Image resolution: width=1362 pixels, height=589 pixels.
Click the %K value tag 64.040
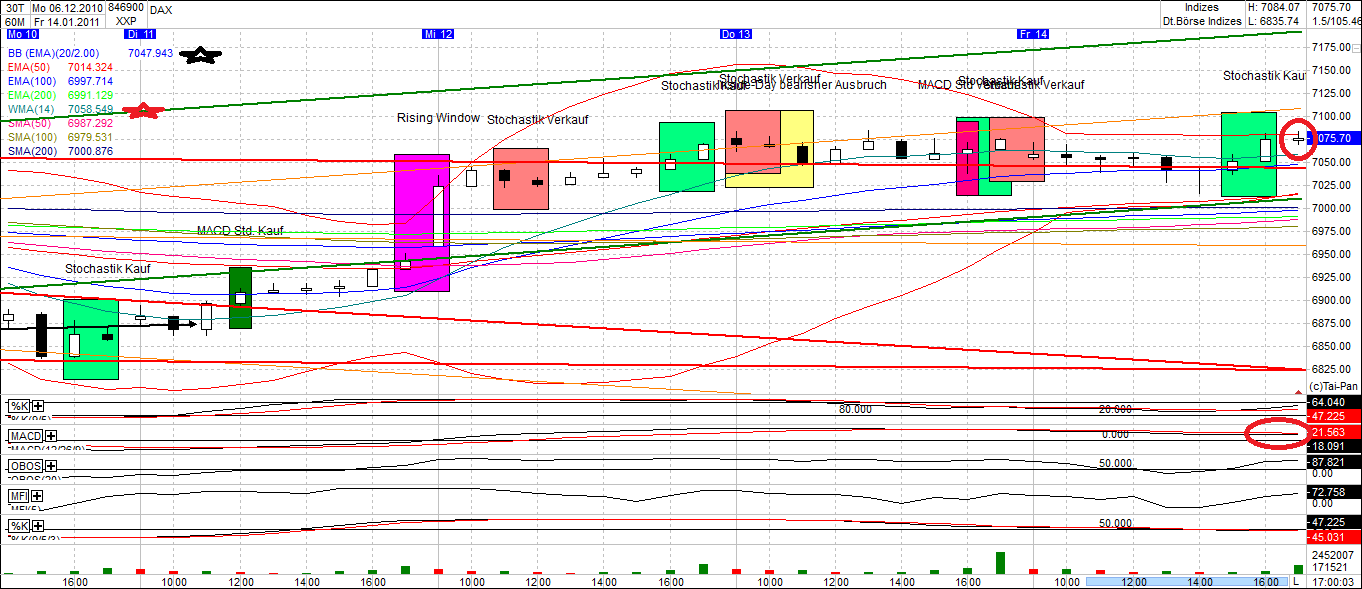click(1335, 402)
